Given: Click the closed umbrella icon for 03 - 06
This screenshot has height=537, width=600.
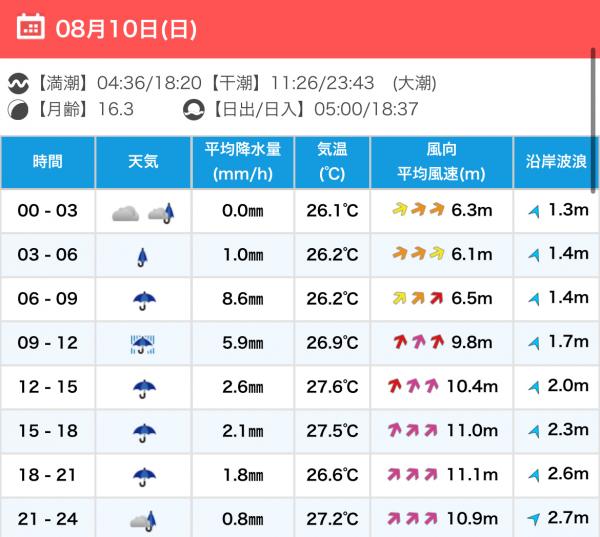Looking at the screenshot, I should pos(142,257).
